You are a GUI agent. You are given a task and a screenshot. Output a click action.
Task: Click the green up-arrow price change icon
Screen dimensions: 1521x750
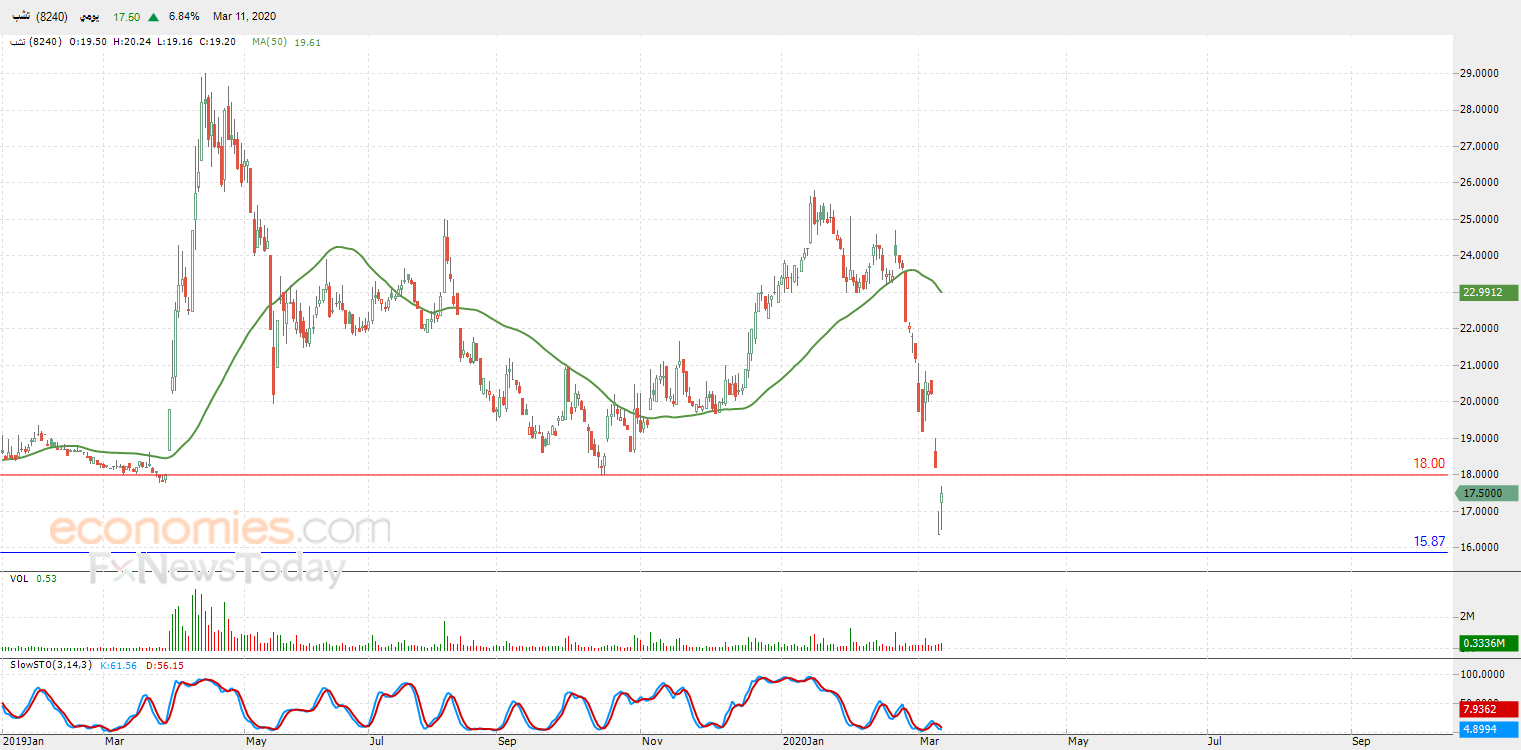click(x=153, y=17)
